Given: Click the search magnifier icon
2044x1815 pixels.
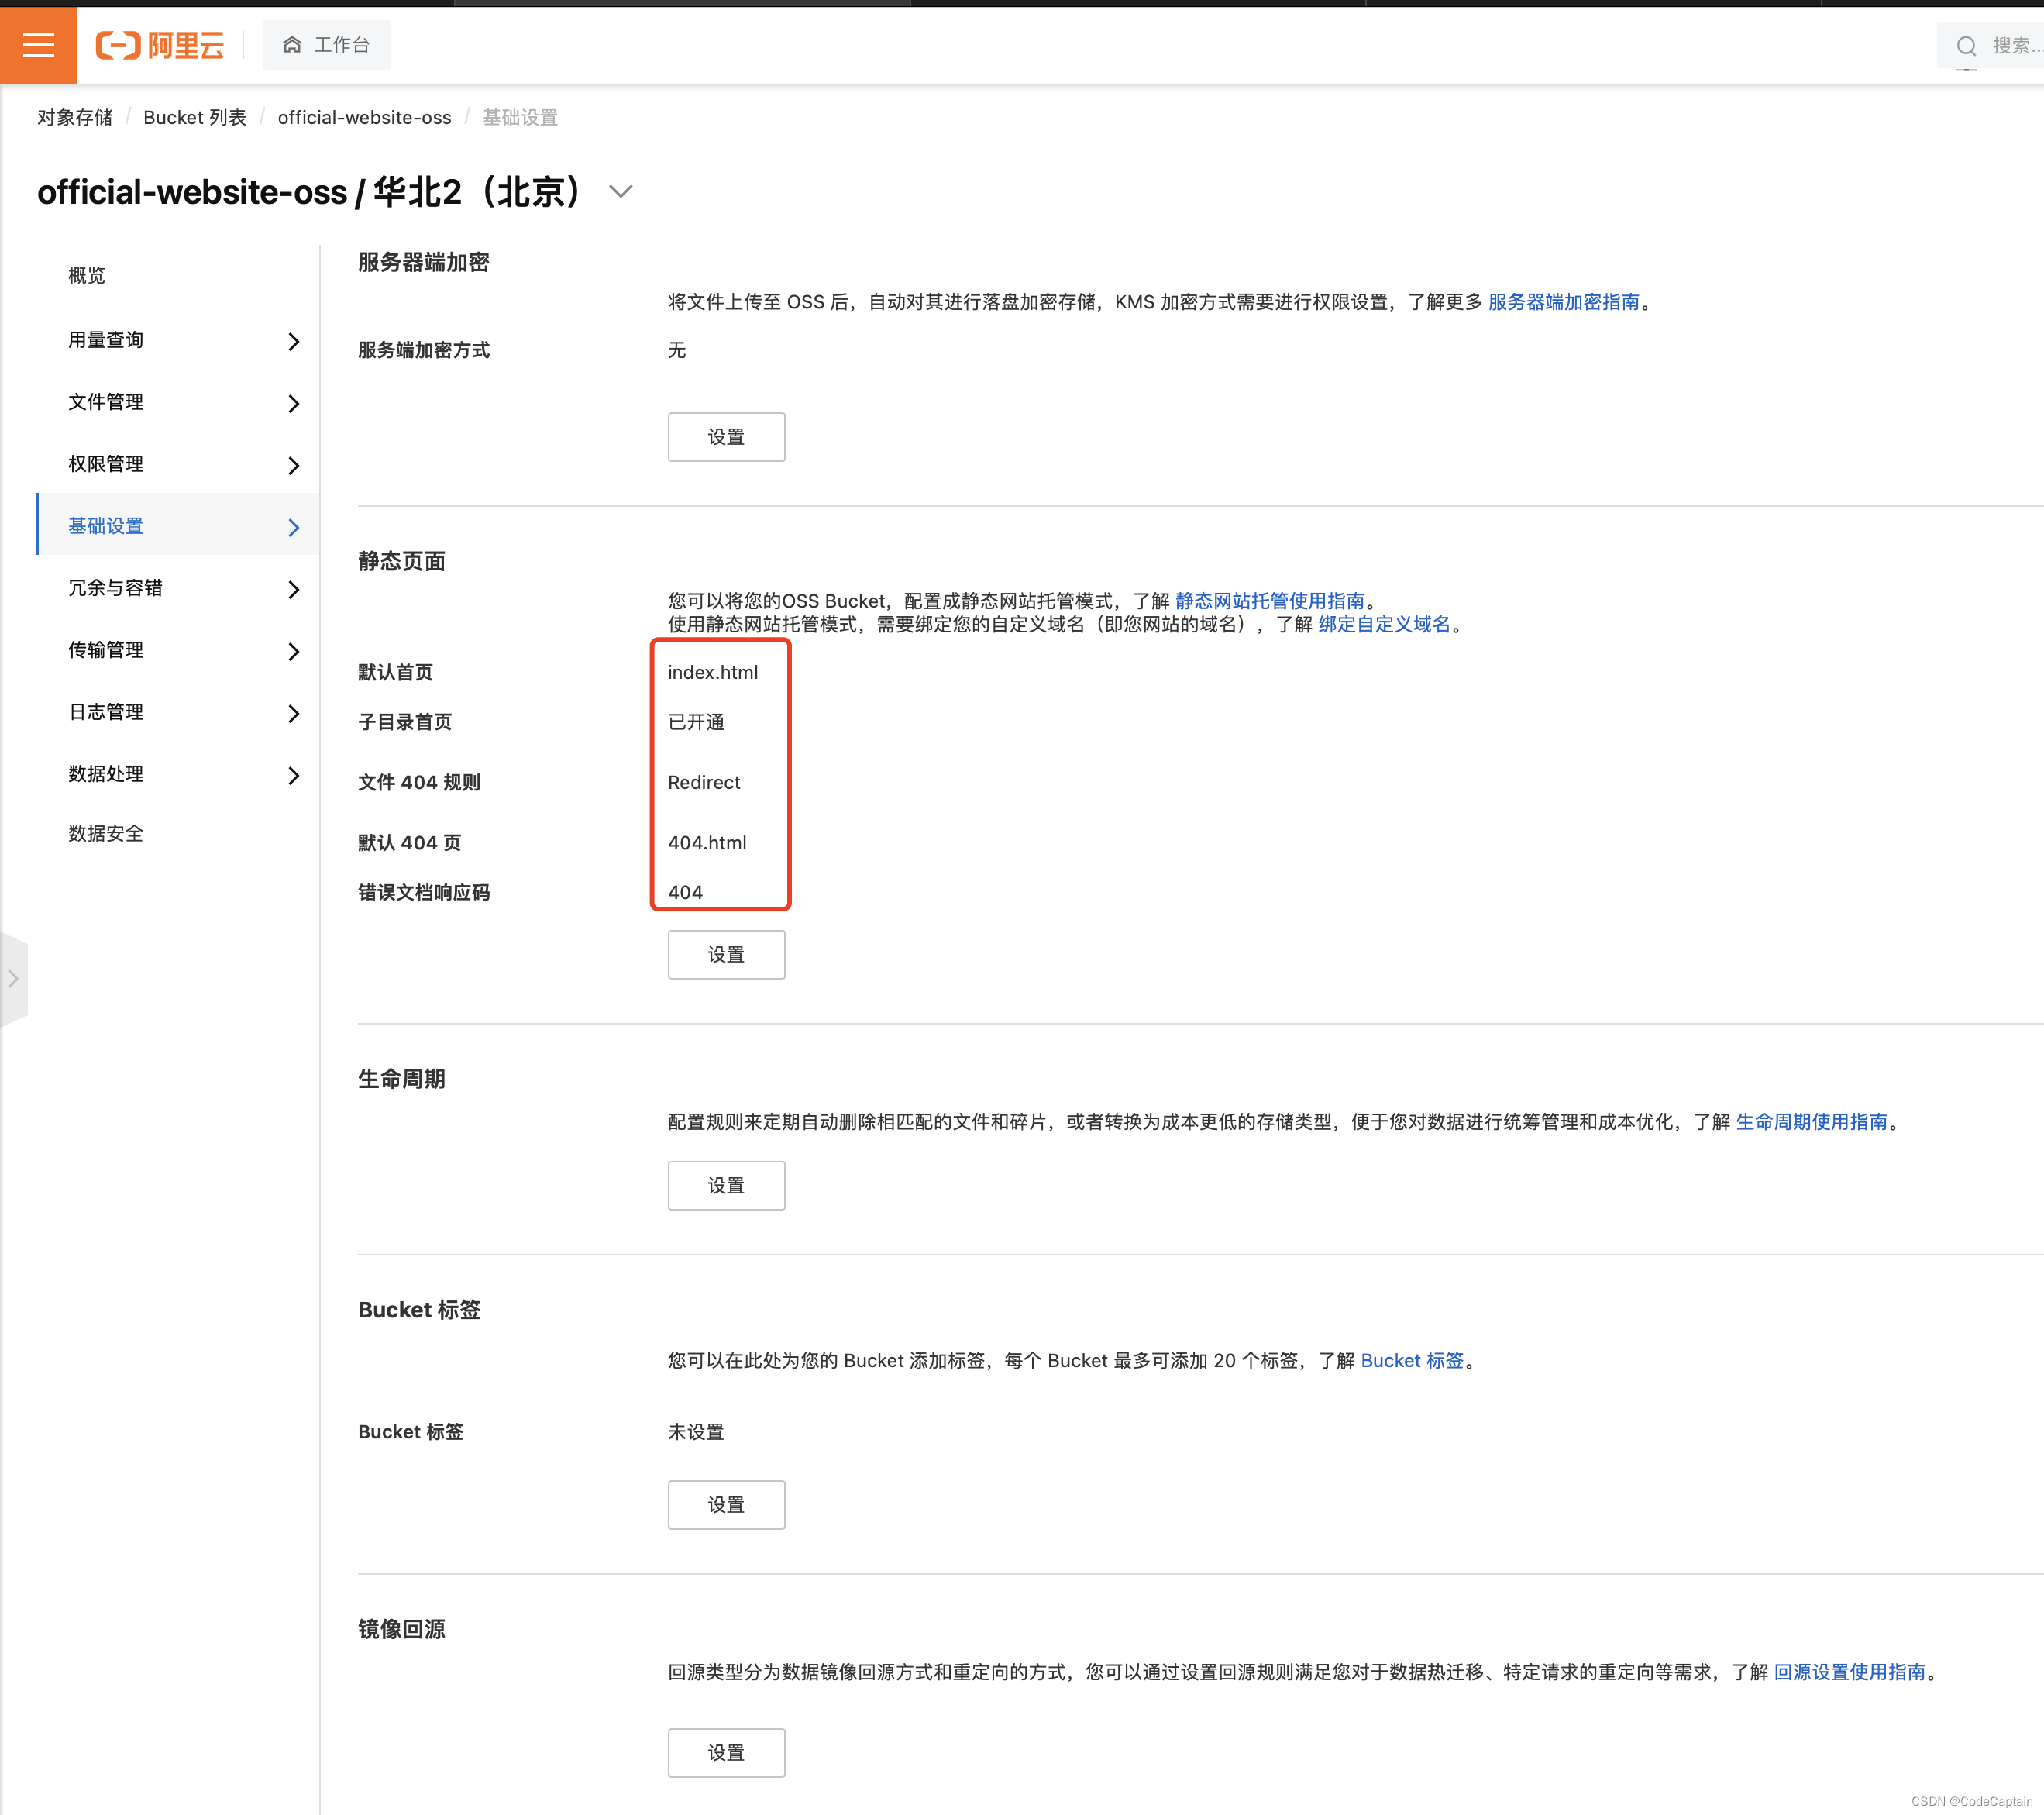Looking at the screenshot, I should (1966, 46).
